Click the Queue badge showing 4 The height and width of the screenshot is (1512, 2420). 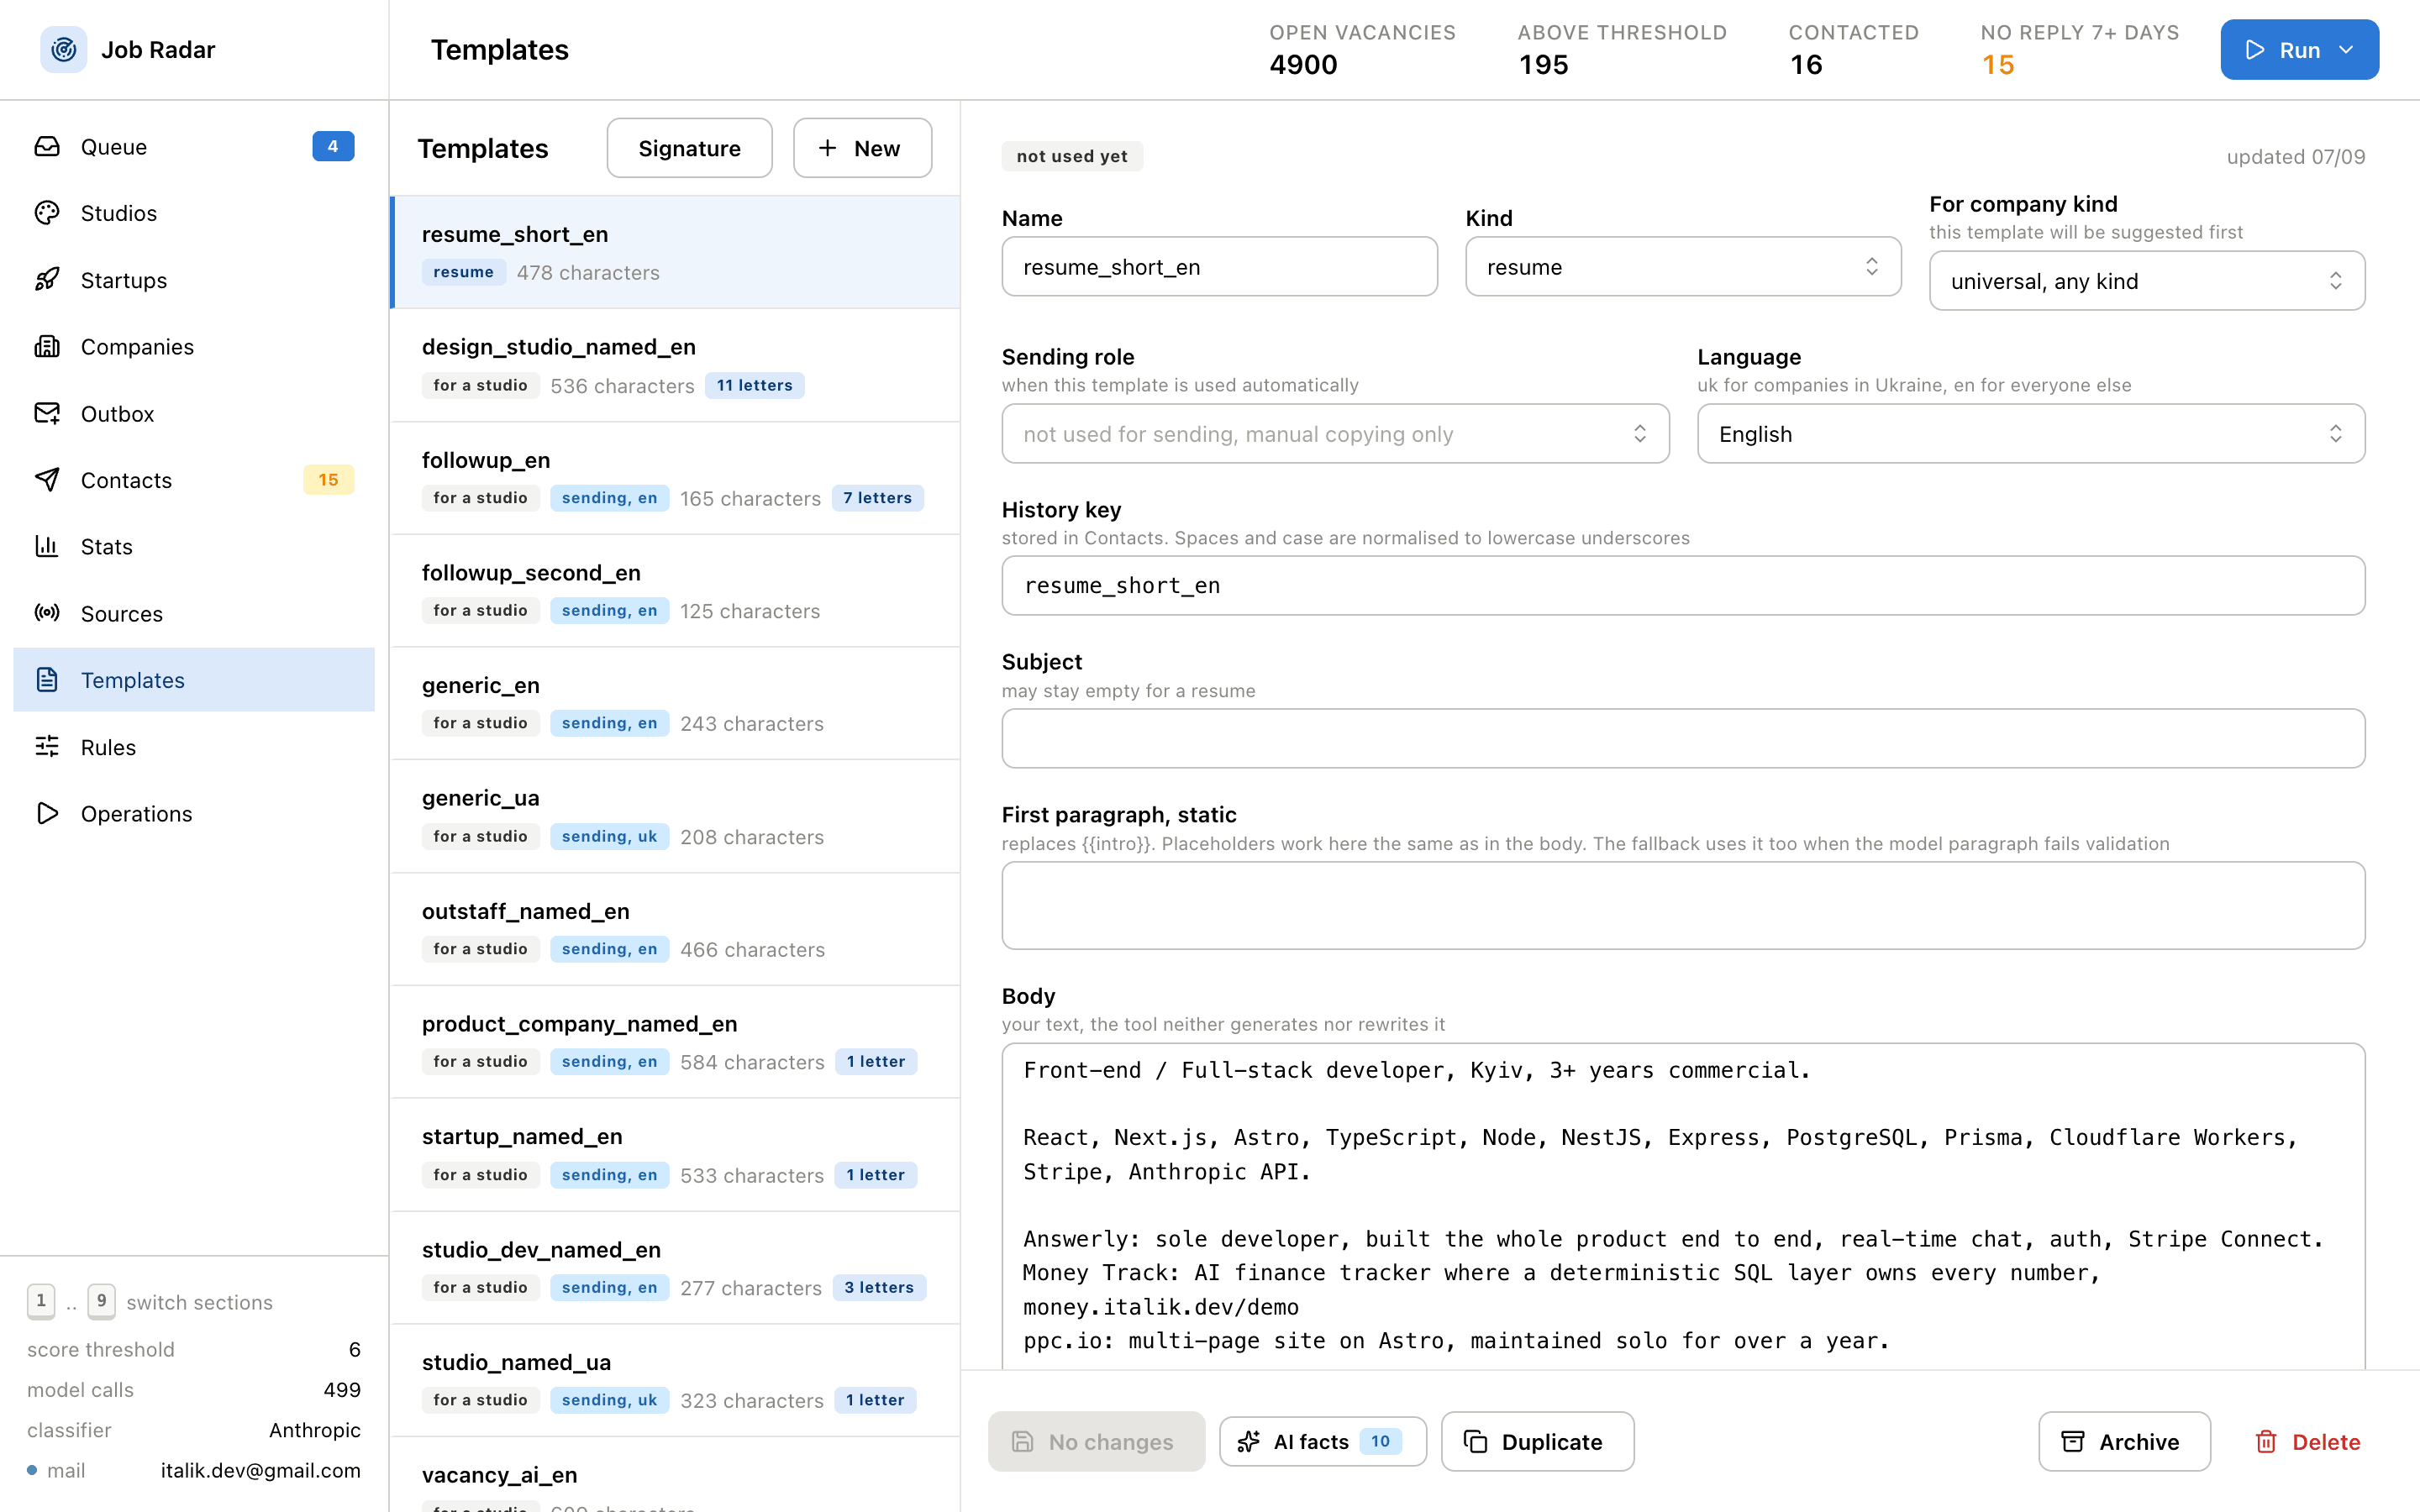point(333,146)
